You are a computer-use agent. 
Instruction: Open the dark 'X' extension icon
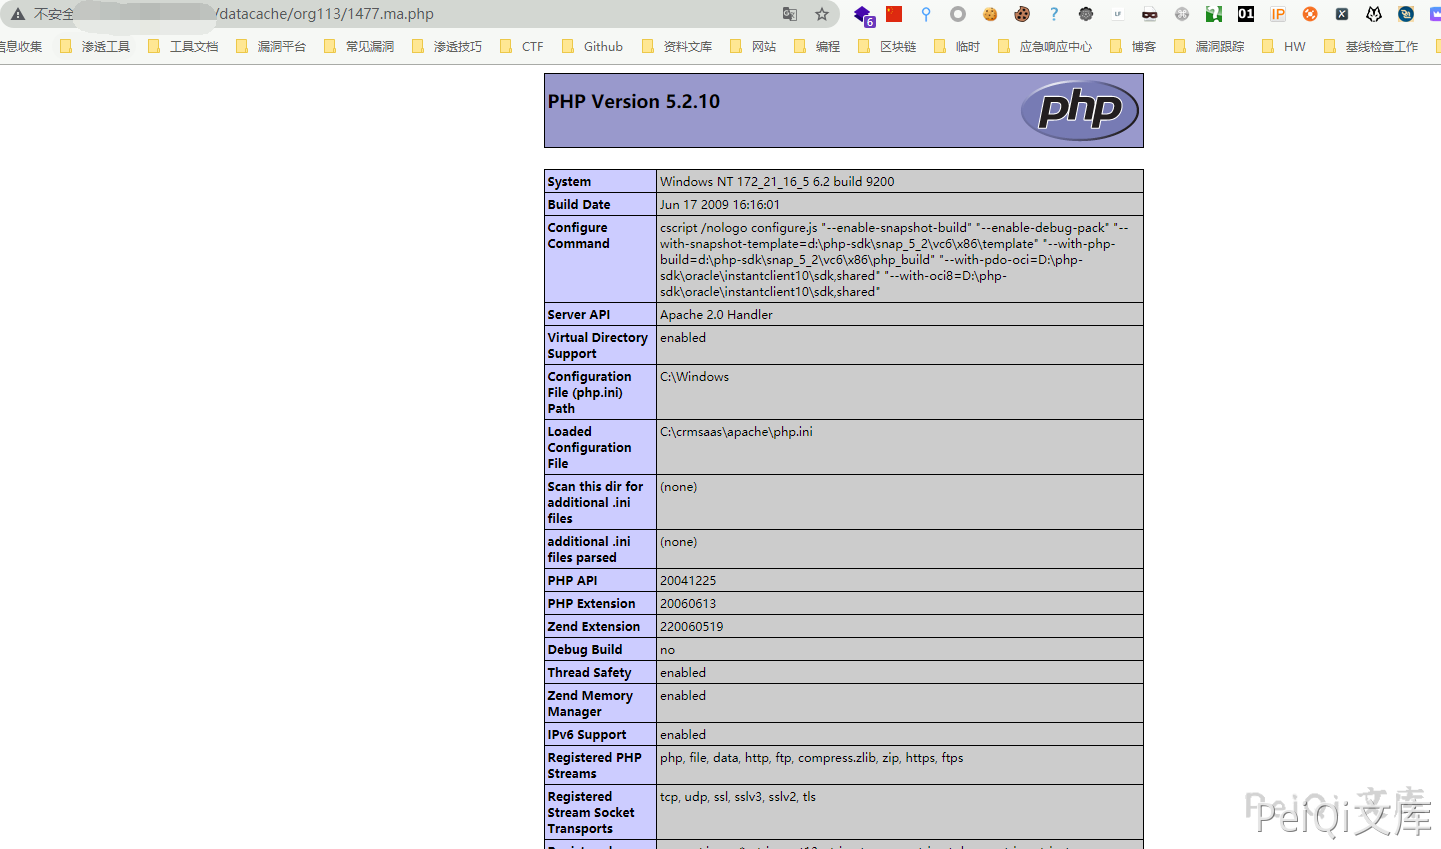click(1342, 14)
